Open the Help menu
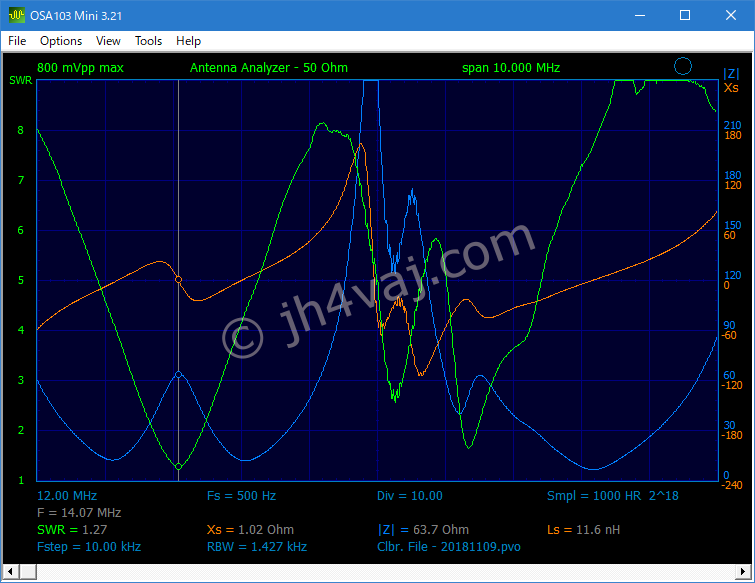755x583 pixels. click(188, 41)
